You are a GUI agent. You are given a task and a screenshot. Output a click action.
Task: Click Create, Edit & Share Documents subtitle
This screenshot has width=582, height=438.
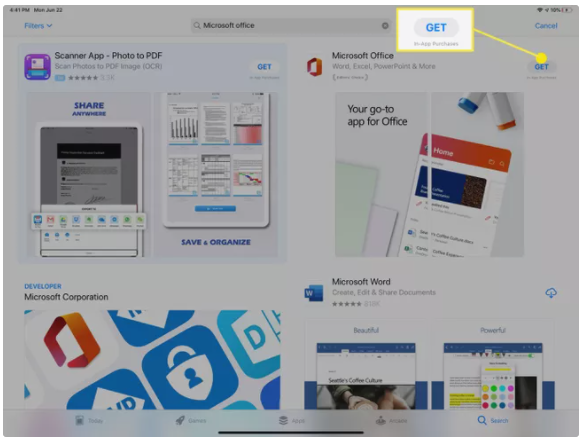tap(383, 292)
